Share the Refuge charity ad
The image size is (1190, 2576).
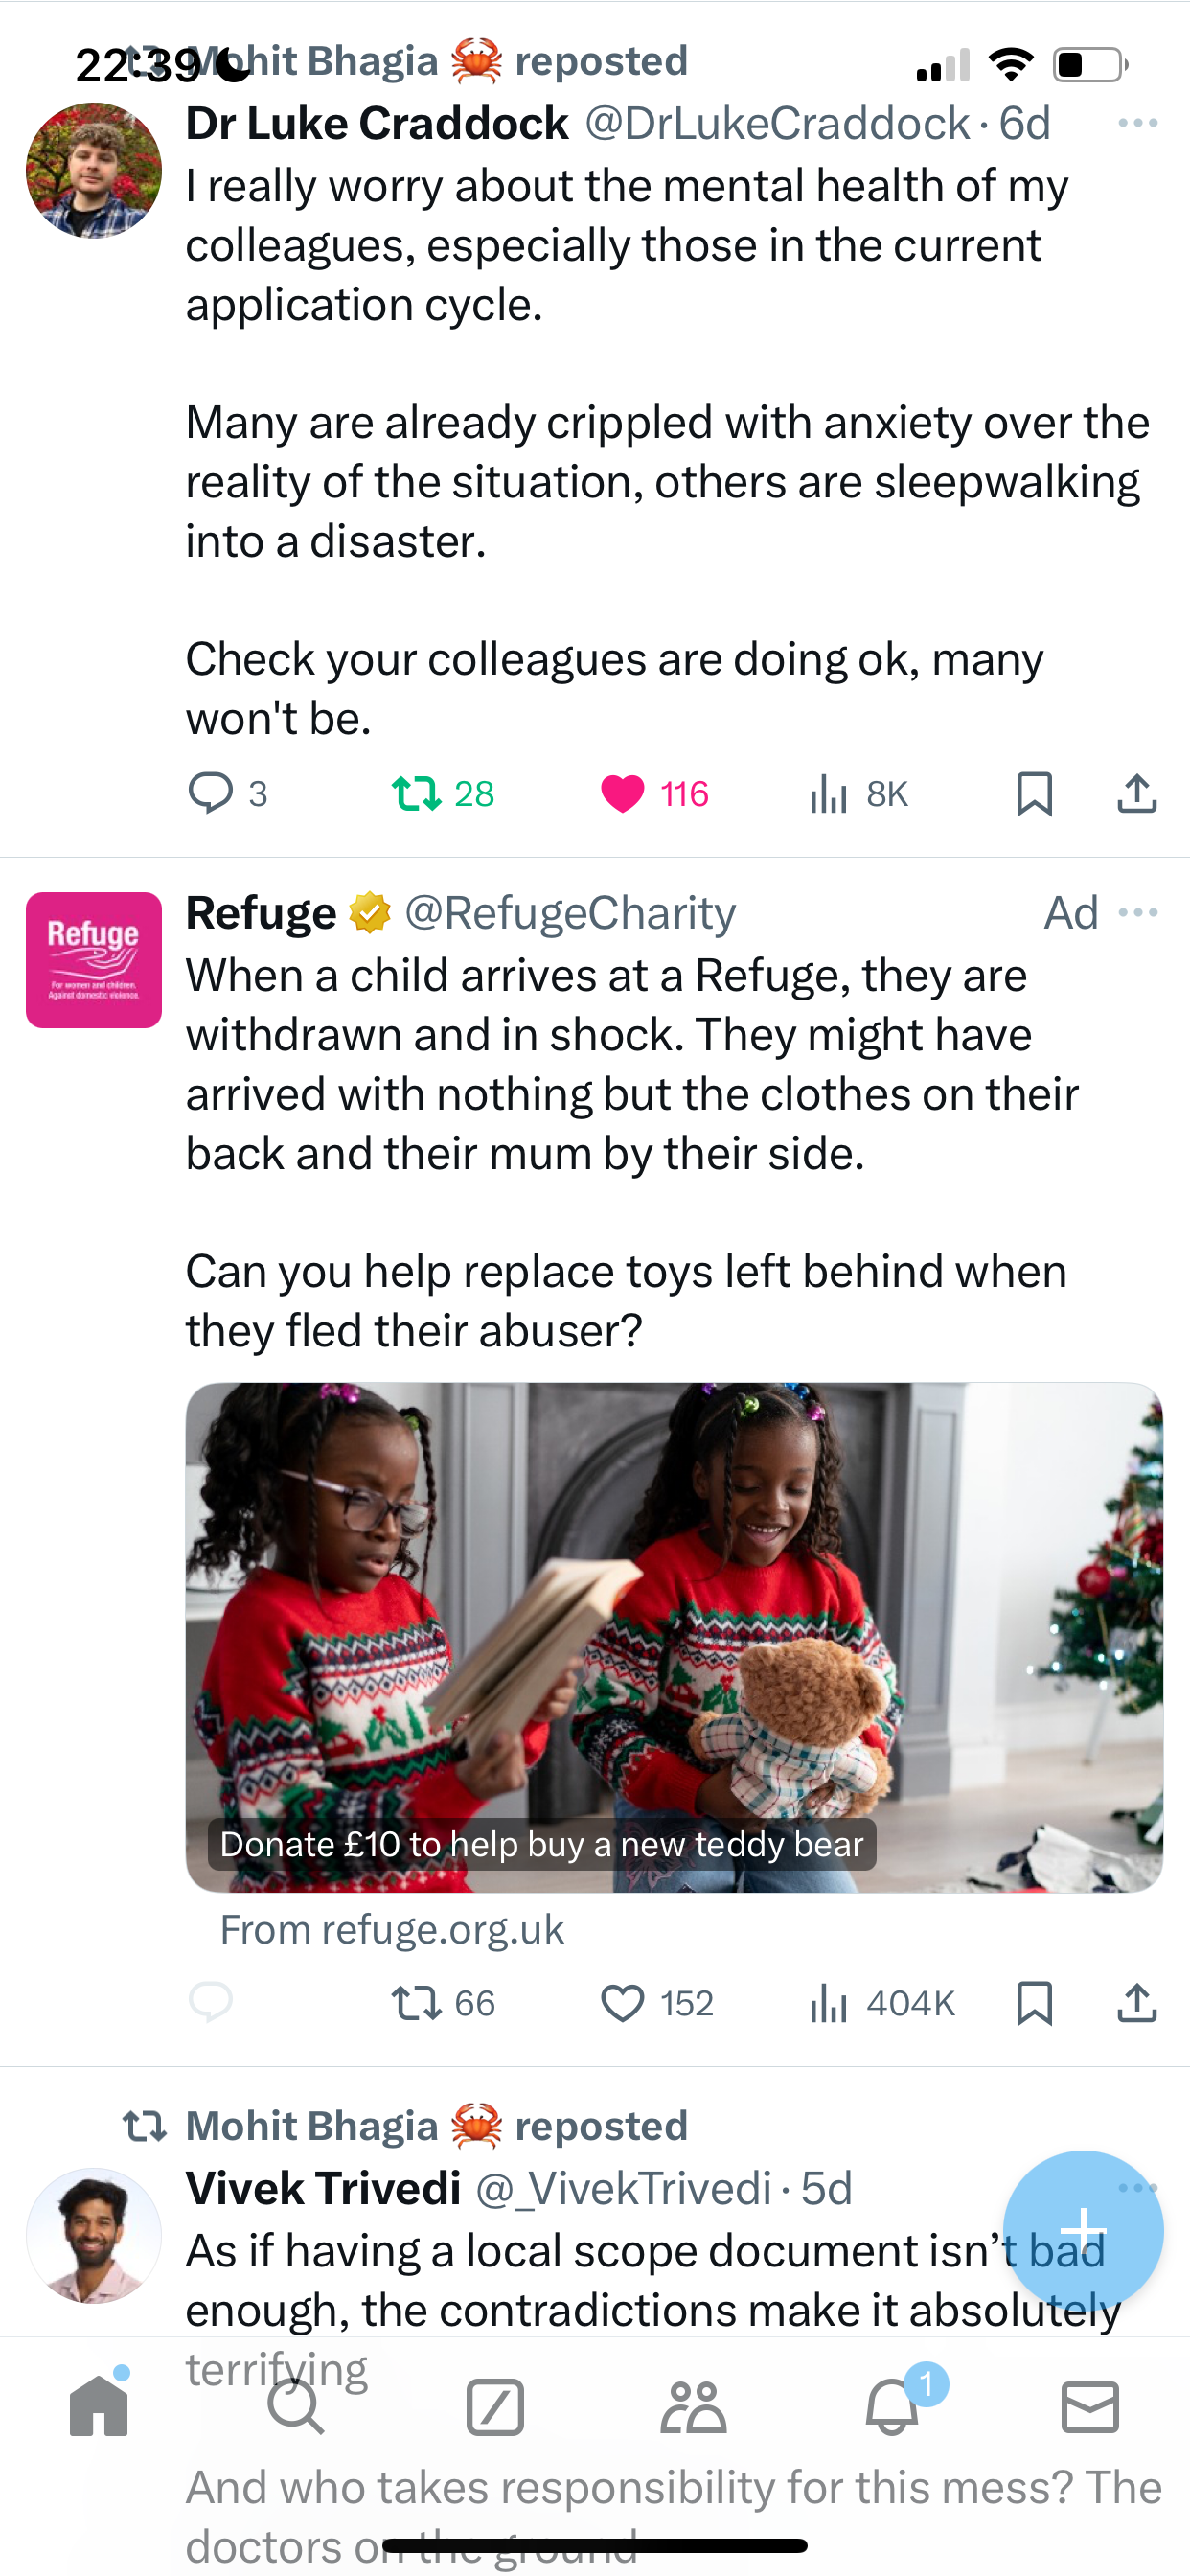pyautogui.click(x=1137, y=2003)
